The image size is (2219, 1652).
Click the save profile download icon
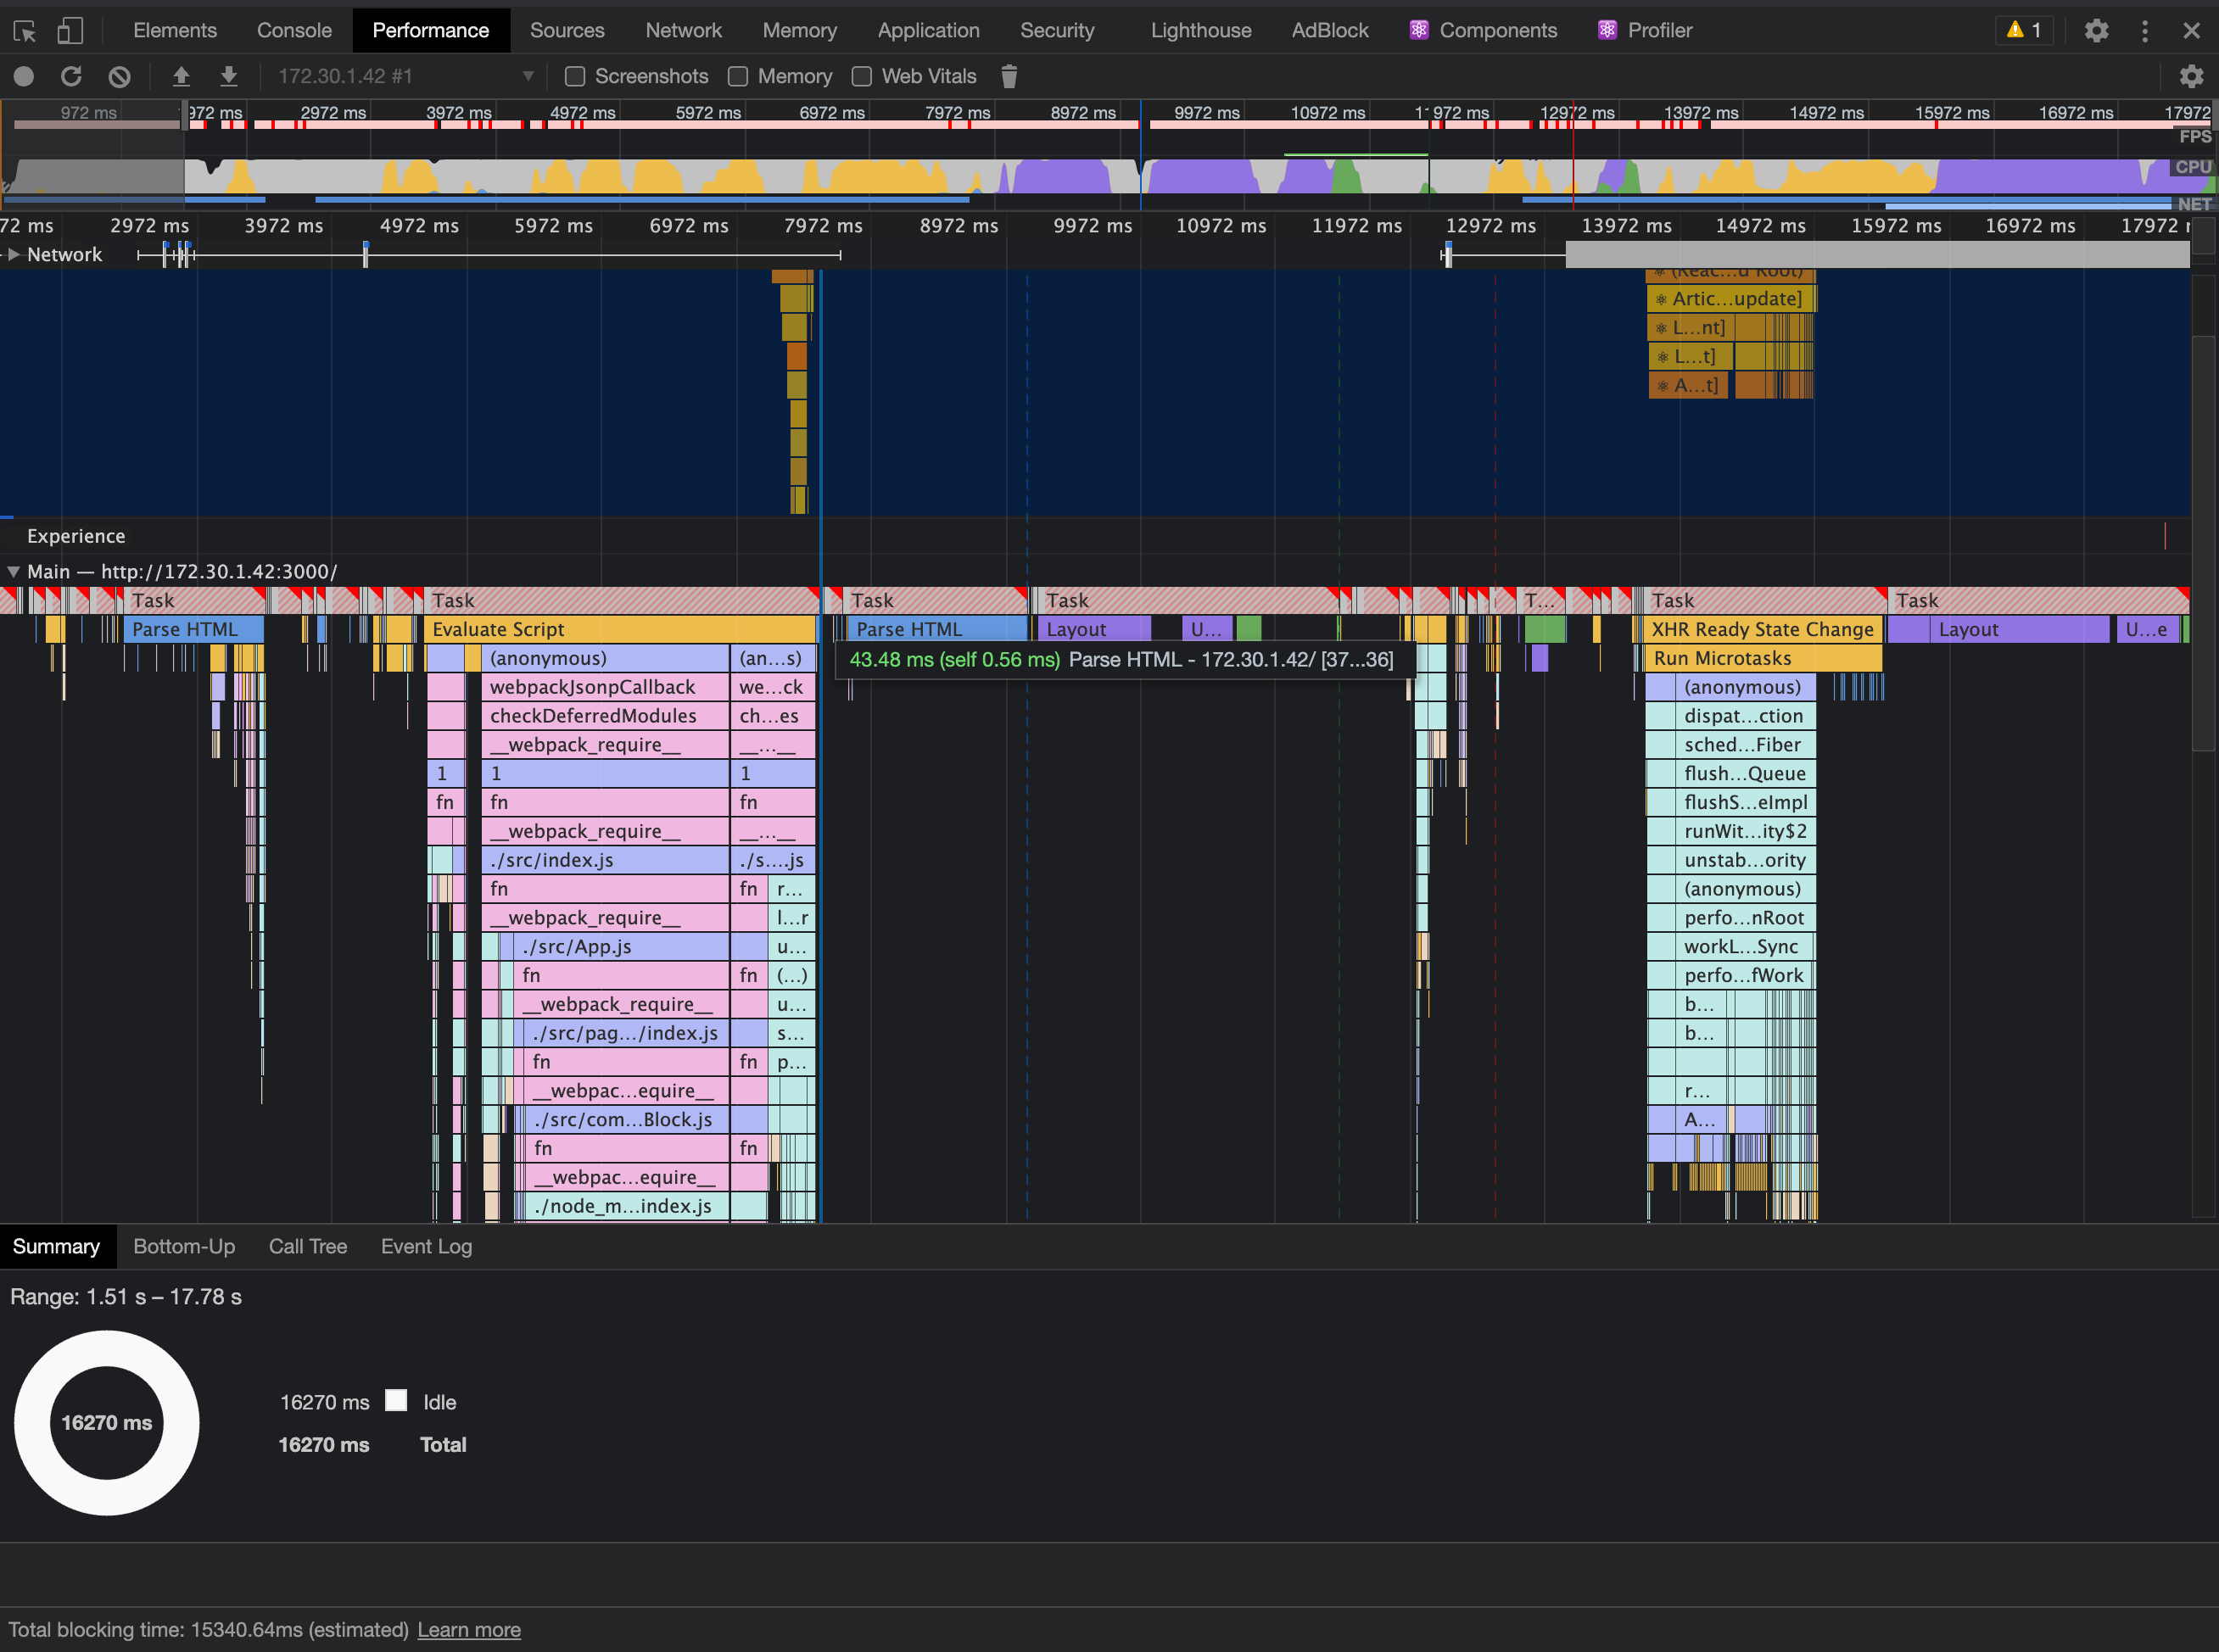click(228, 76)
